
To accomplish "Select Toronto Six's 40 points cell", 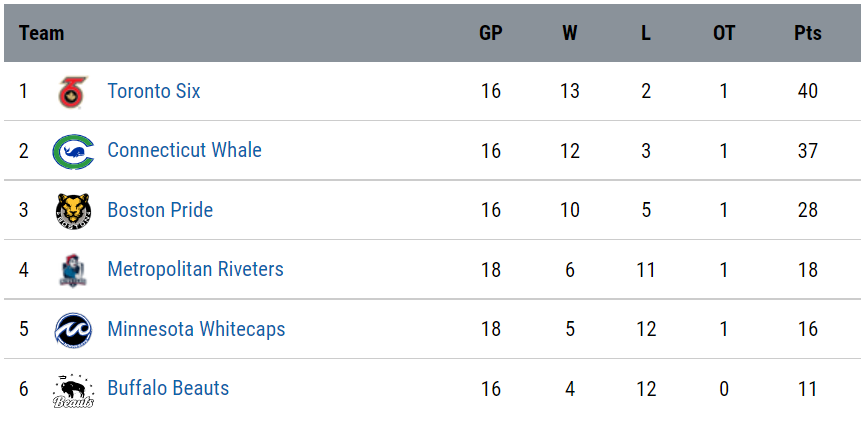I will point(808,91).
